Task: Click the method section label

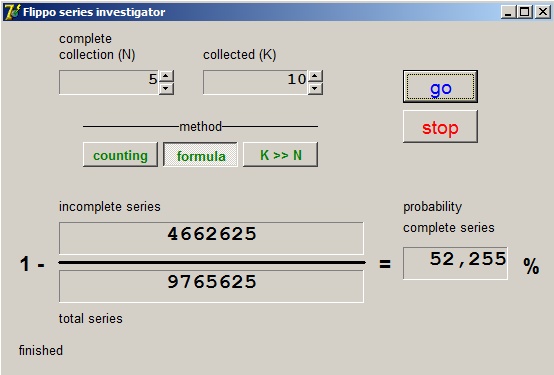Action: [200, 126]
